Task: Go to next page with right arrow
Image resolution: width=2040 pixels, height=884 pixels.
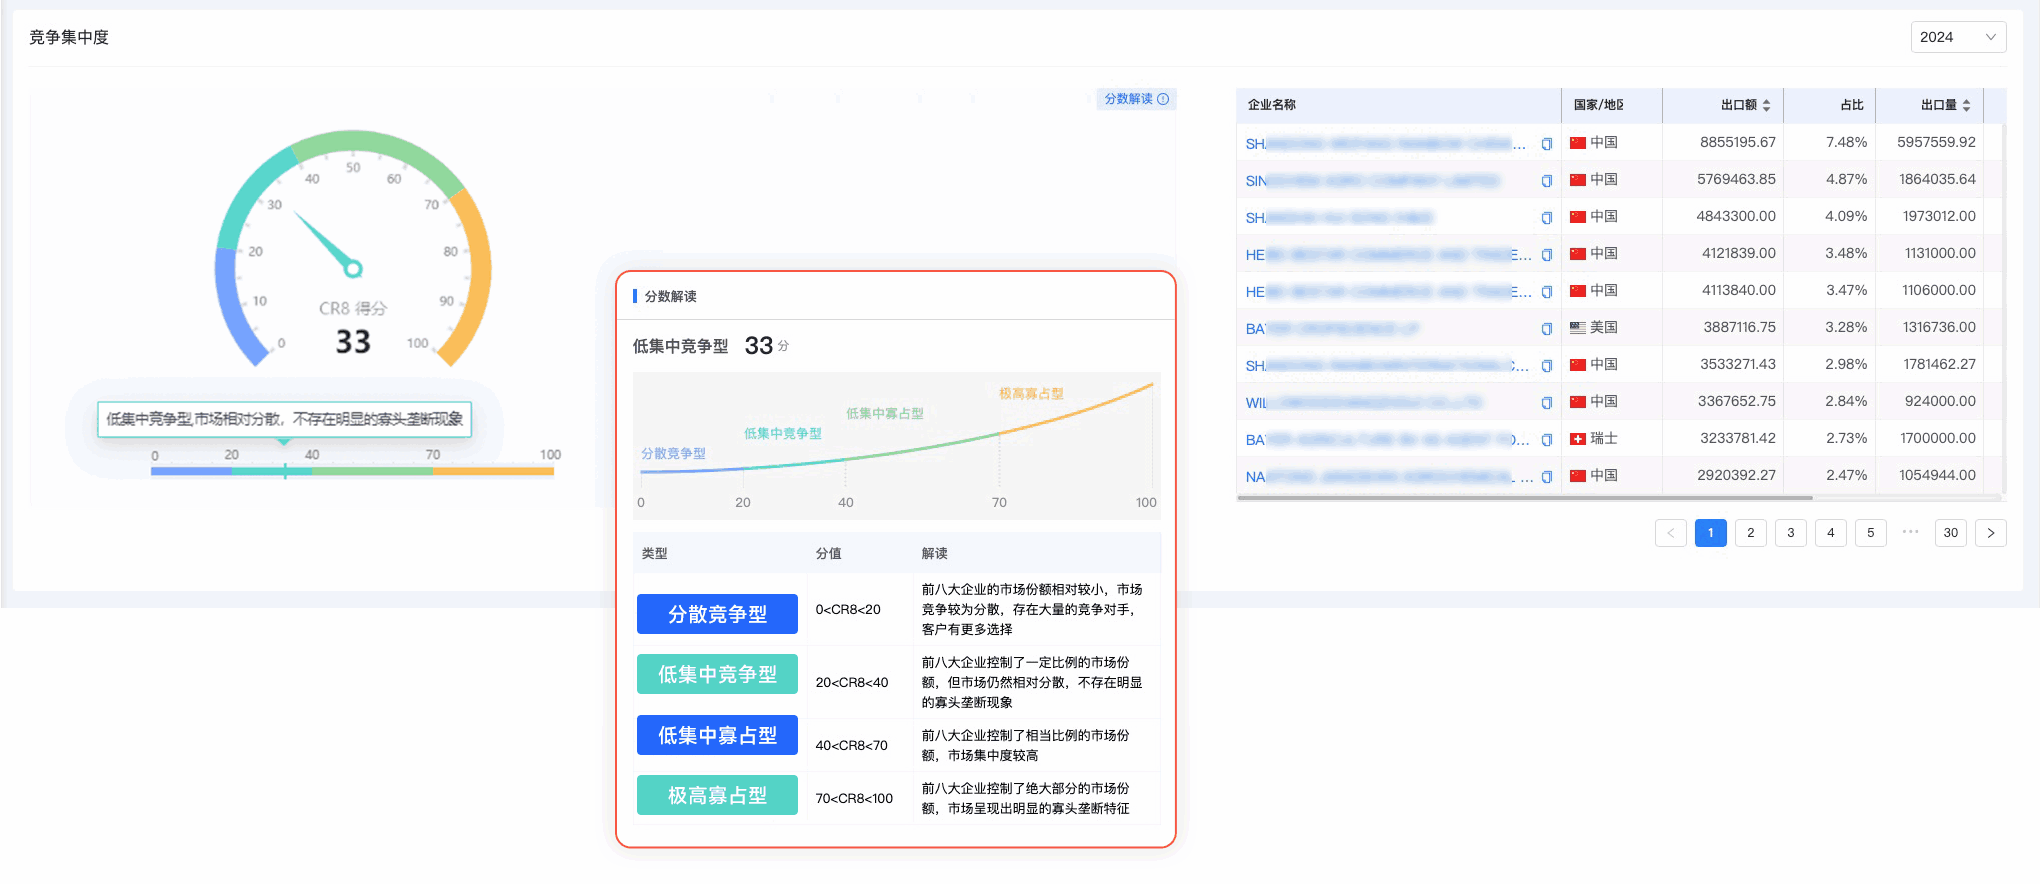Action: pos(1990,533)
